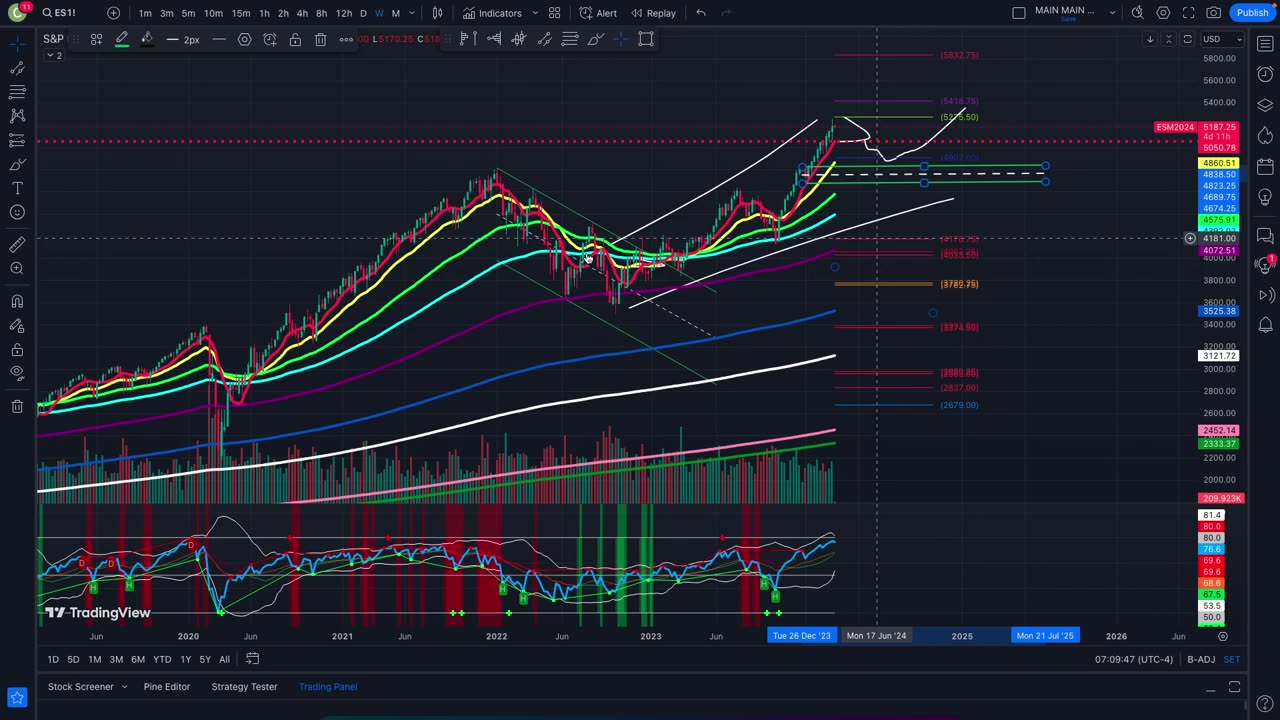Toggle the SET session setting
Viewport: 1280px width, 720px height.
click(1232, 660)
